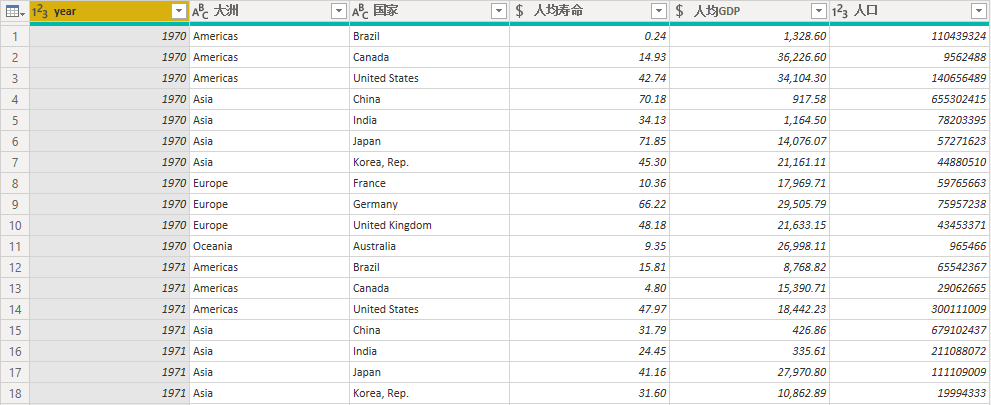Show filter options for 人口 column

pyautogui.click(x=978, y=11)
